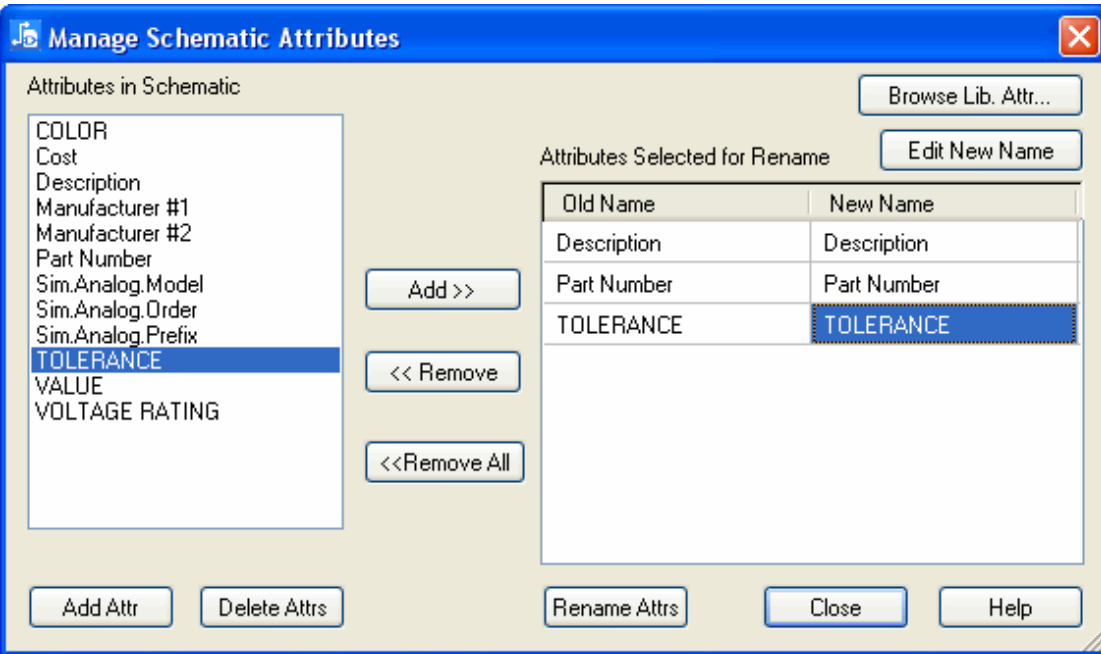1101x654 pixels.
Task: Select COLOR in the attributes list
Action: click(72, 131)
